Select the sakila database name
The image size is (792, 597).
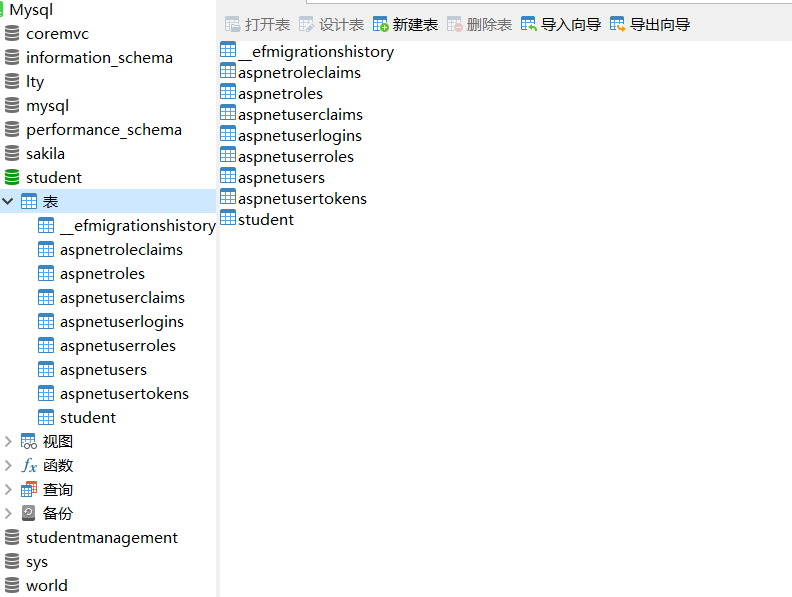[x=45, y=154]
